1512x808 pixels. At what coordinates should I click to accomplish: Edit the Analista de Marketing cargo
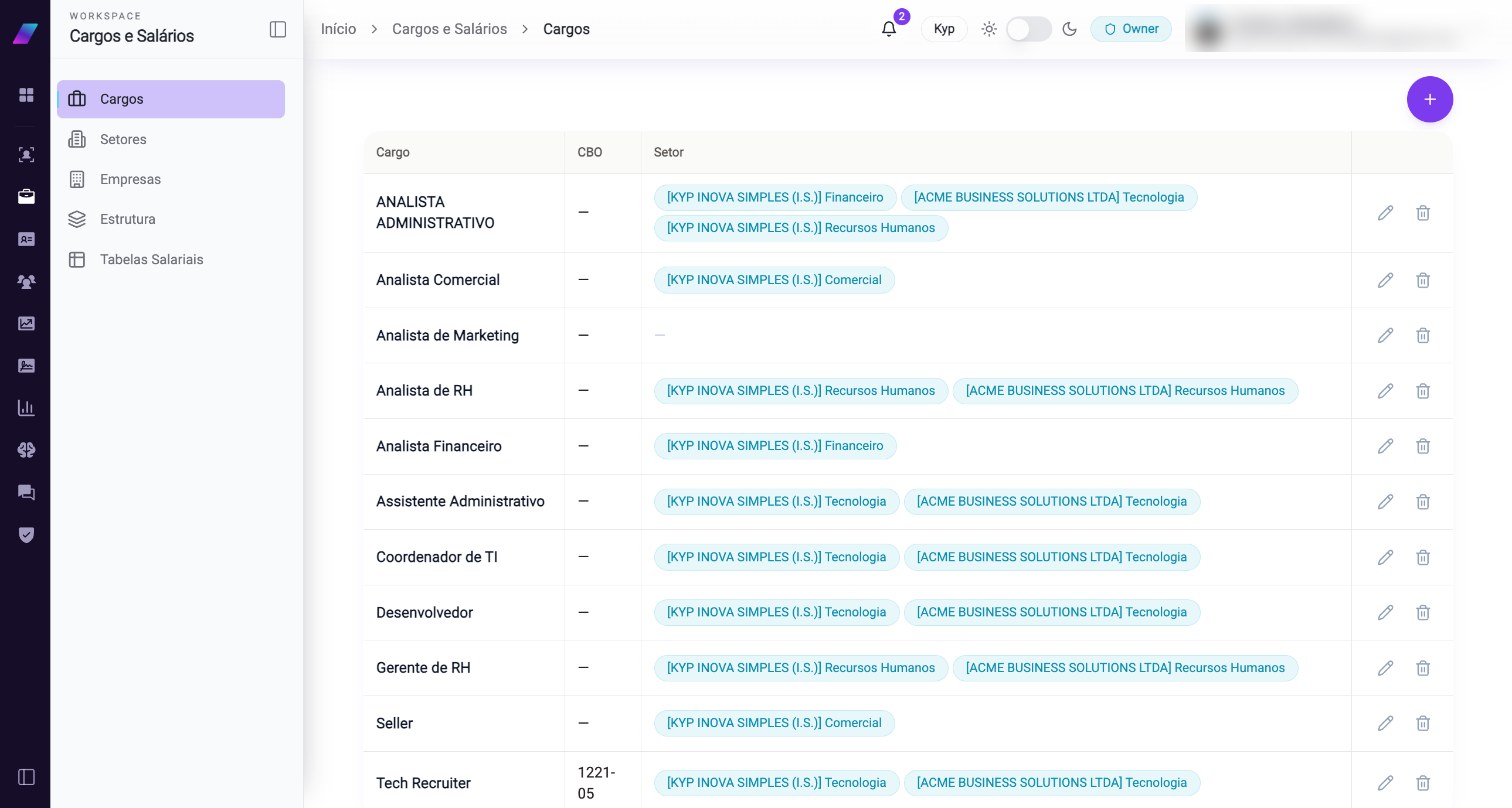tap(1385, 335)
